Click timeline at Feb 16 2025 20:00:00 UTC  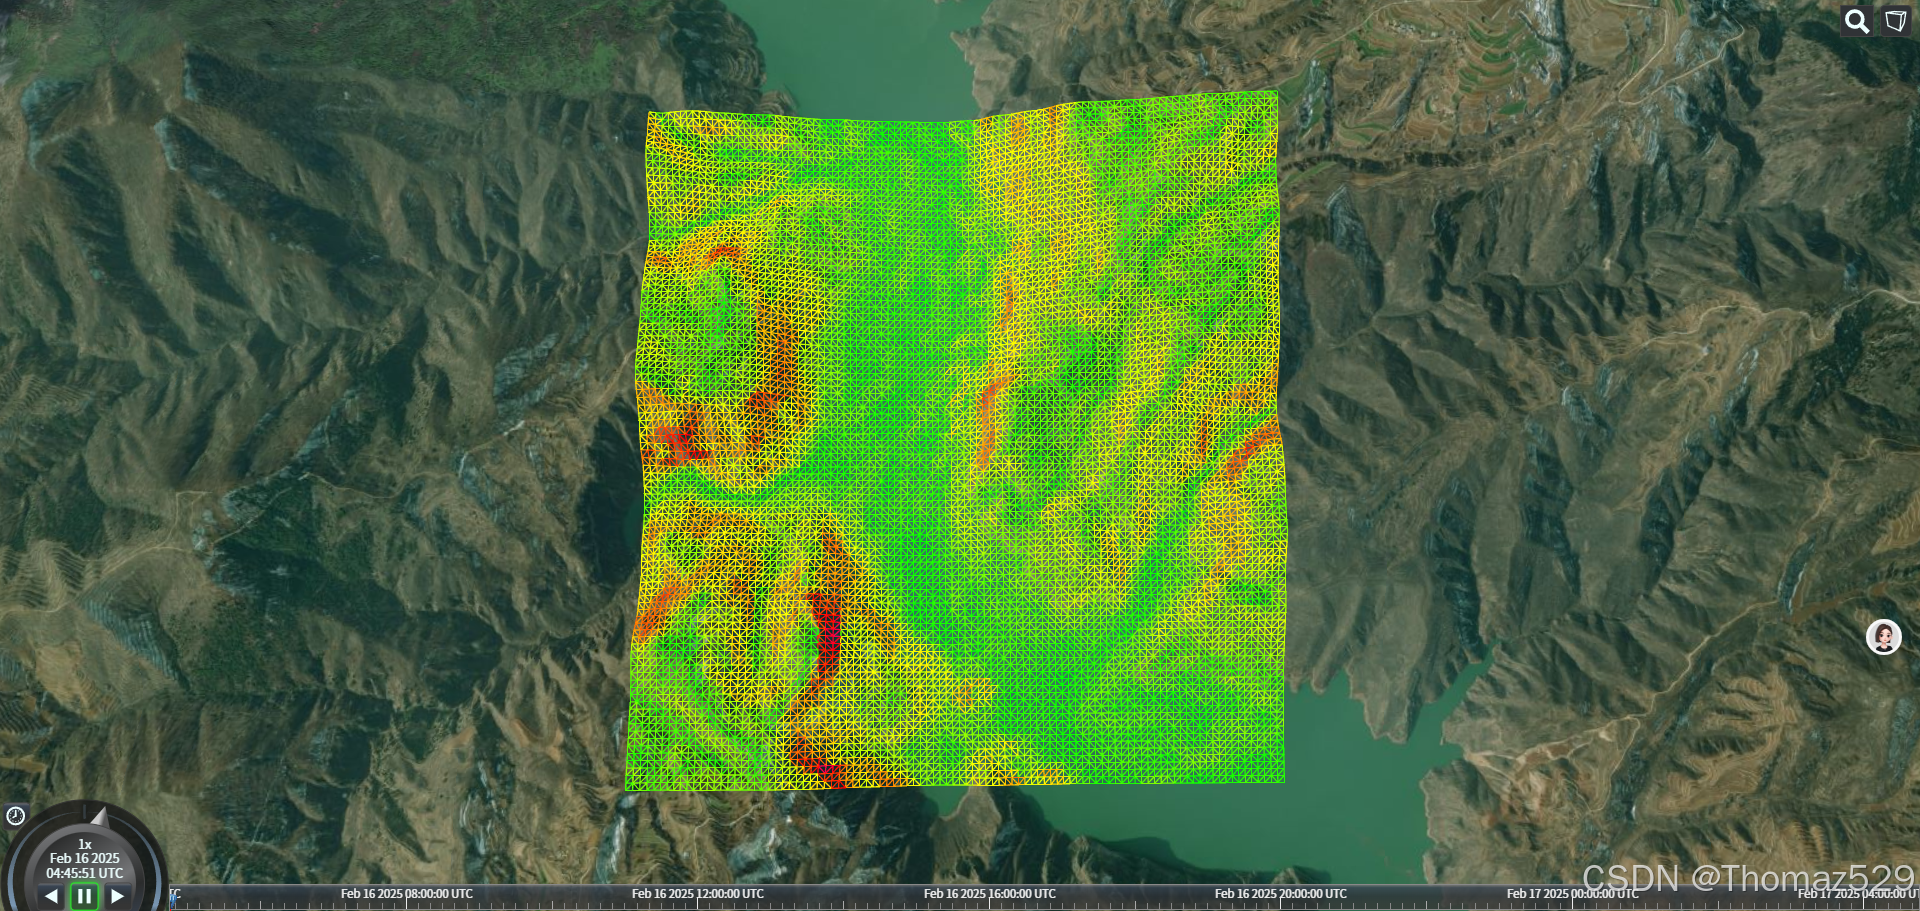tap(1281, 894)
